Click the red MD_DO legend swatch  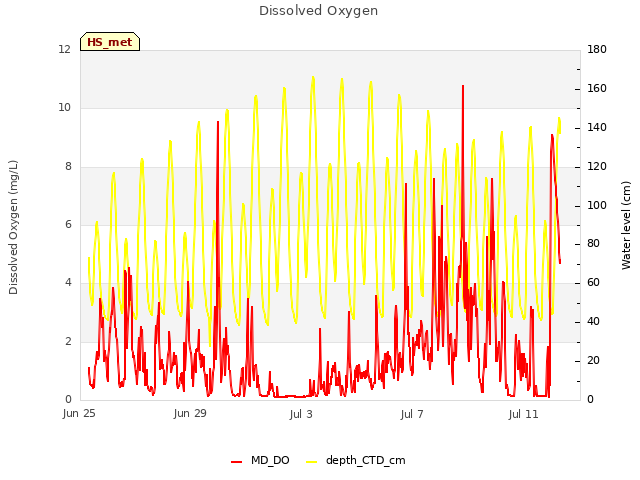237,462
